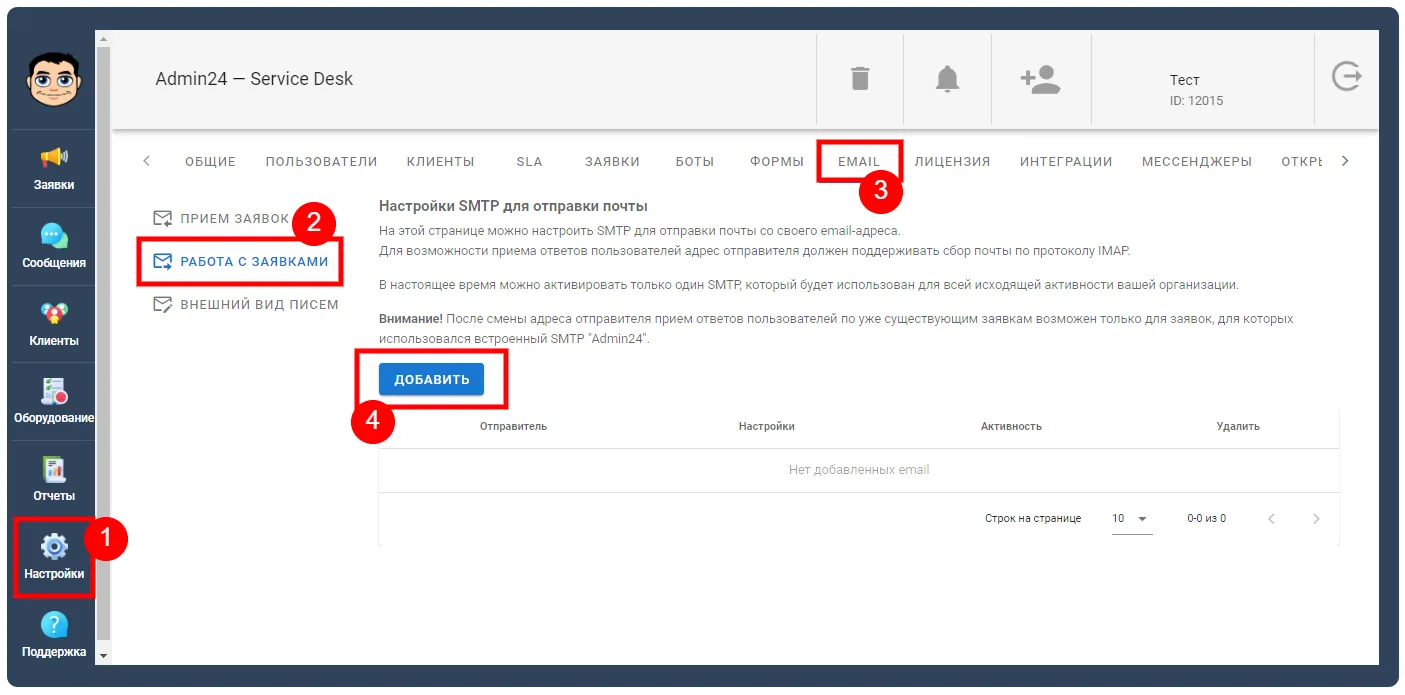Screen dimensions: 1405x695
Task: Click the Активность column header
Action: [x=1011, y=426]
